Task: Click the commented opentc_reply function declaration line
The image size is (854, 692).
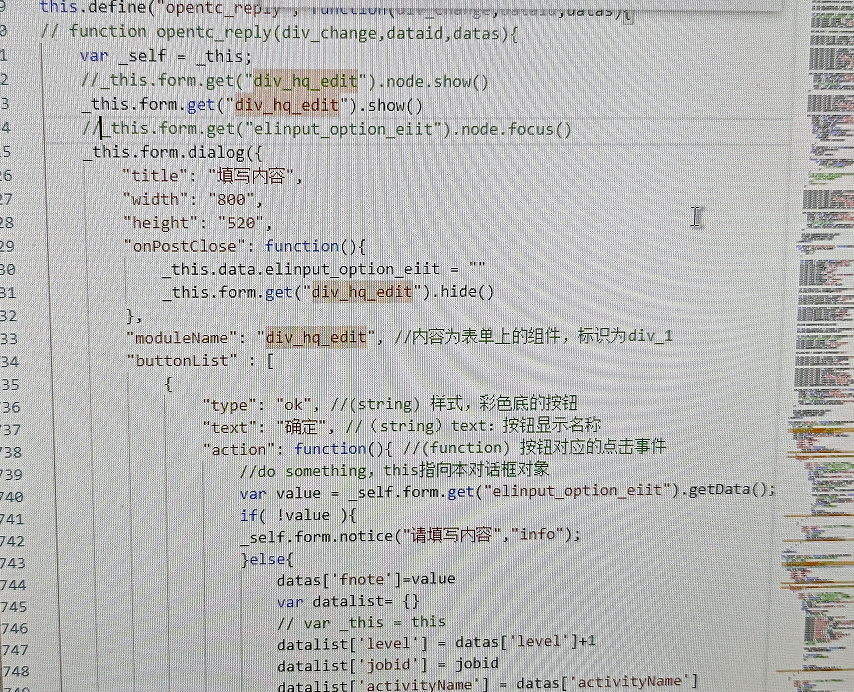Action: (279, 33)
